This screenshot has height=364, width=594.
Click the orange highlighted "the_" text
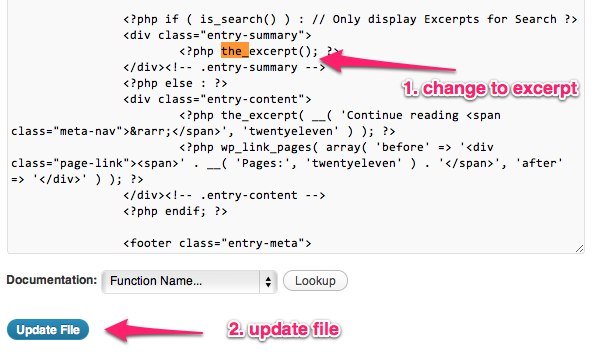235,51
